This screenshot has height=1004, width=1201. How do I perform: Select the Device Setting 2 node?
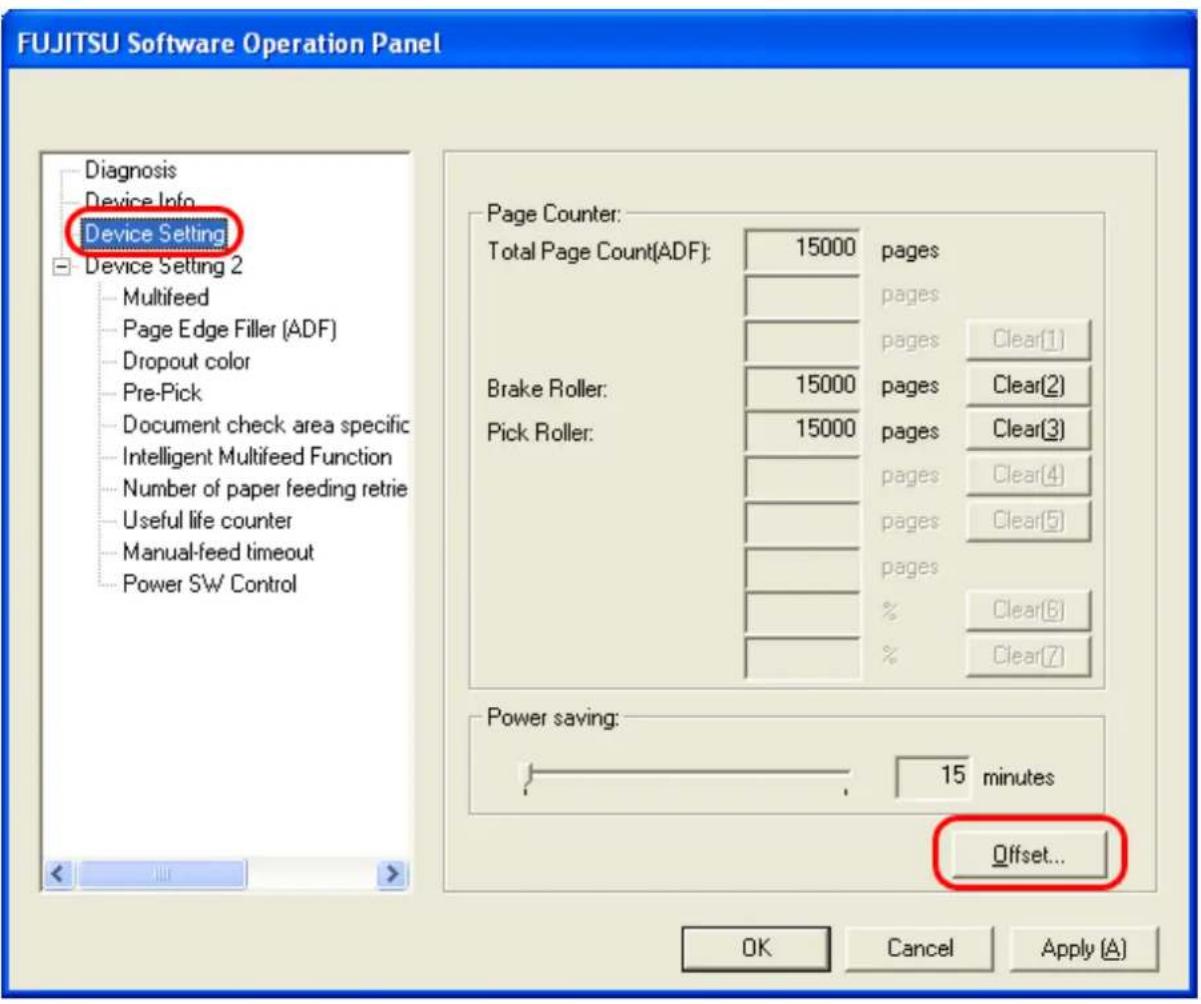click(x=163, y=266)
